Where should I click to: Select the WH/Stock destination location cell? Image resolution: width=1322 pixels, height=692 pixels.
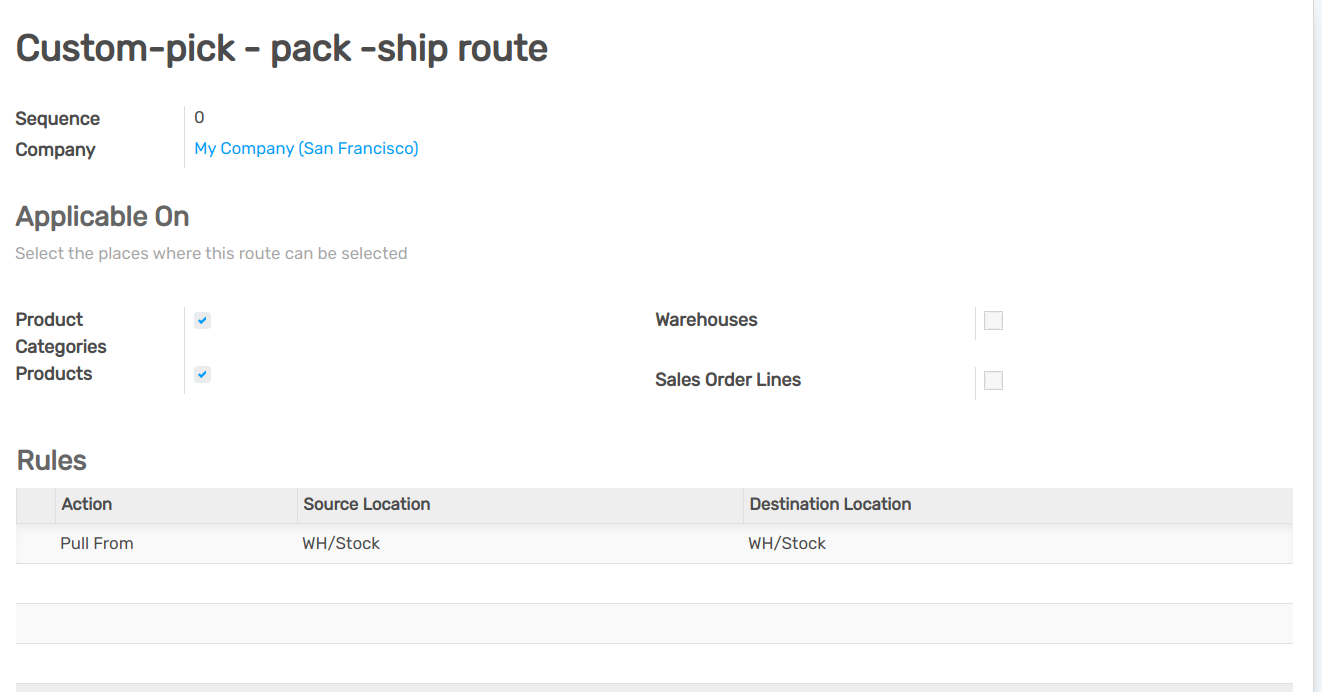(x=787, y=544)
